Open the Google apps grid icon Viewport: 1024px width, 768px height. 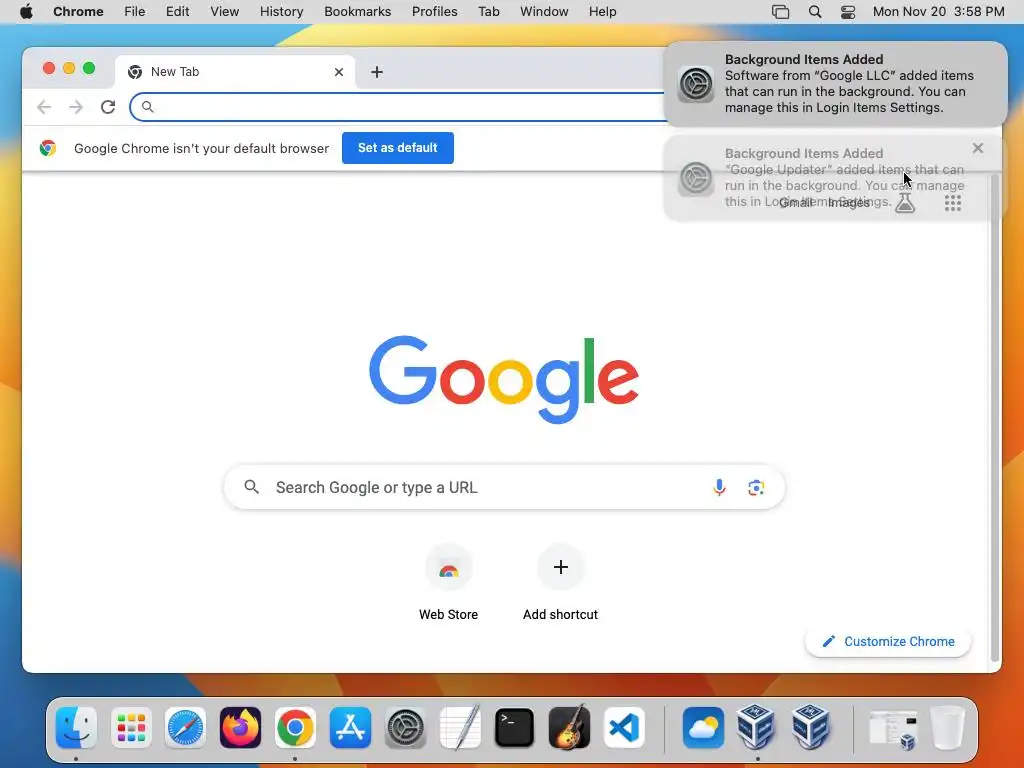(x=953, y=203)
